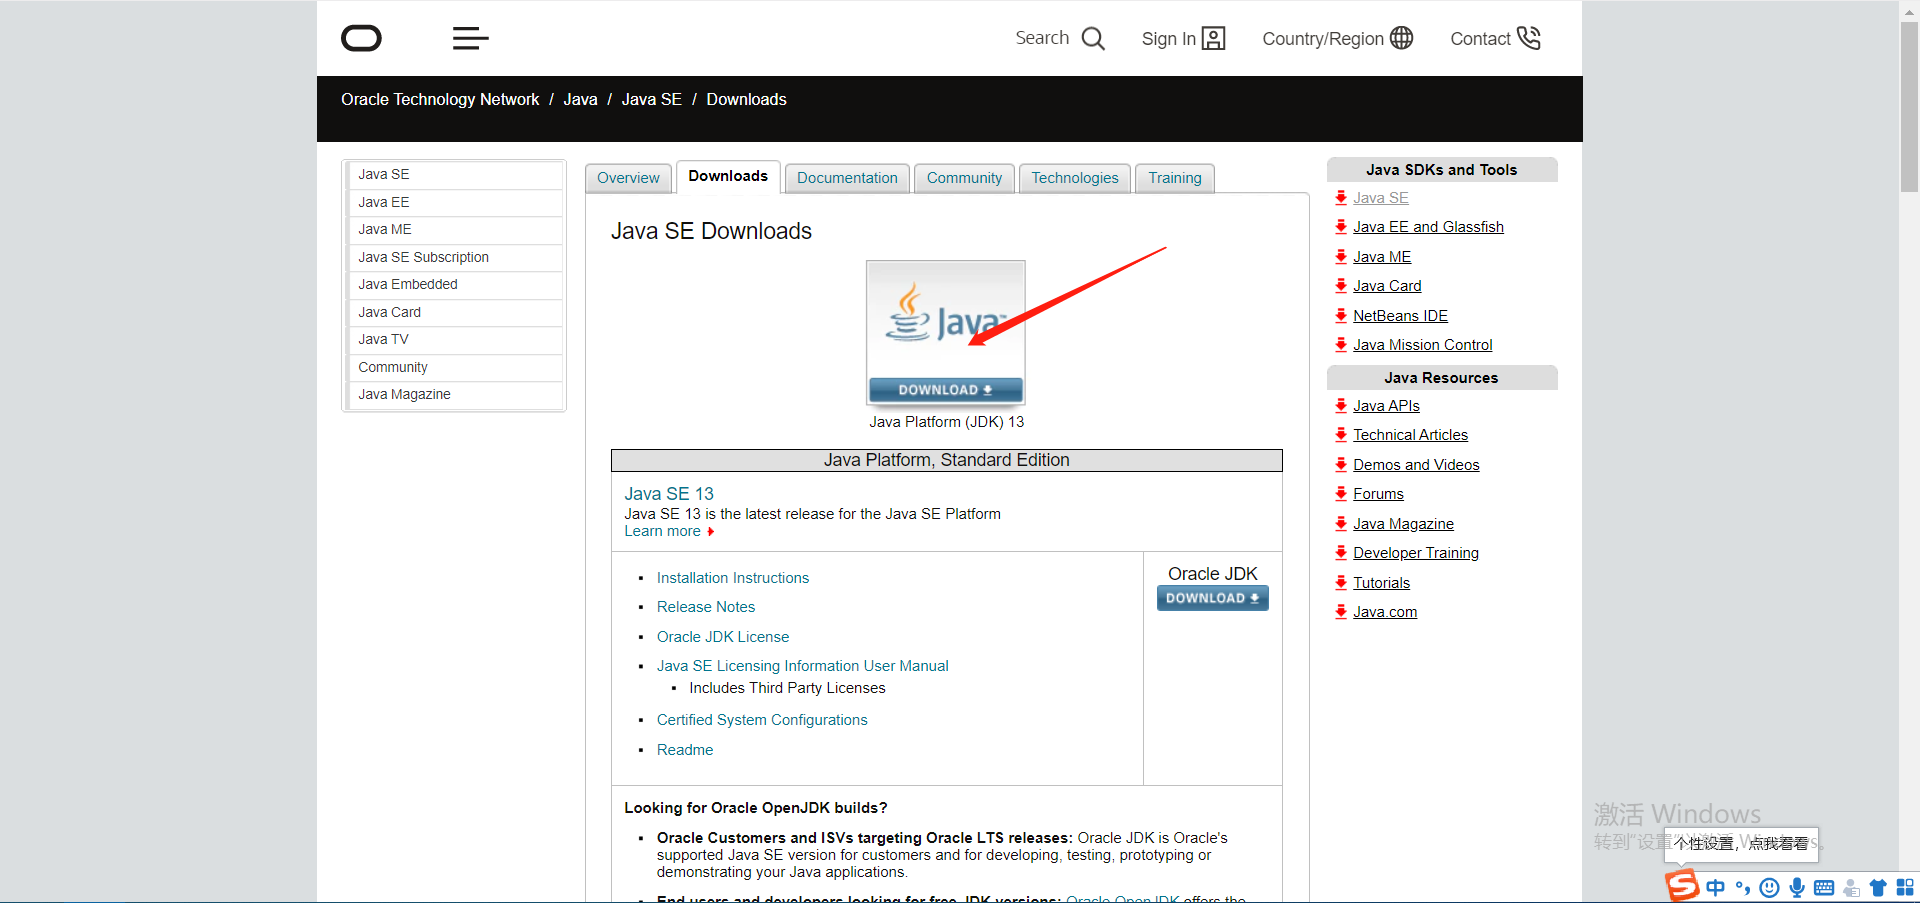Open the Java SE 13 heading link
Screen dimensions: 1920x903
(x=669, y=494)
